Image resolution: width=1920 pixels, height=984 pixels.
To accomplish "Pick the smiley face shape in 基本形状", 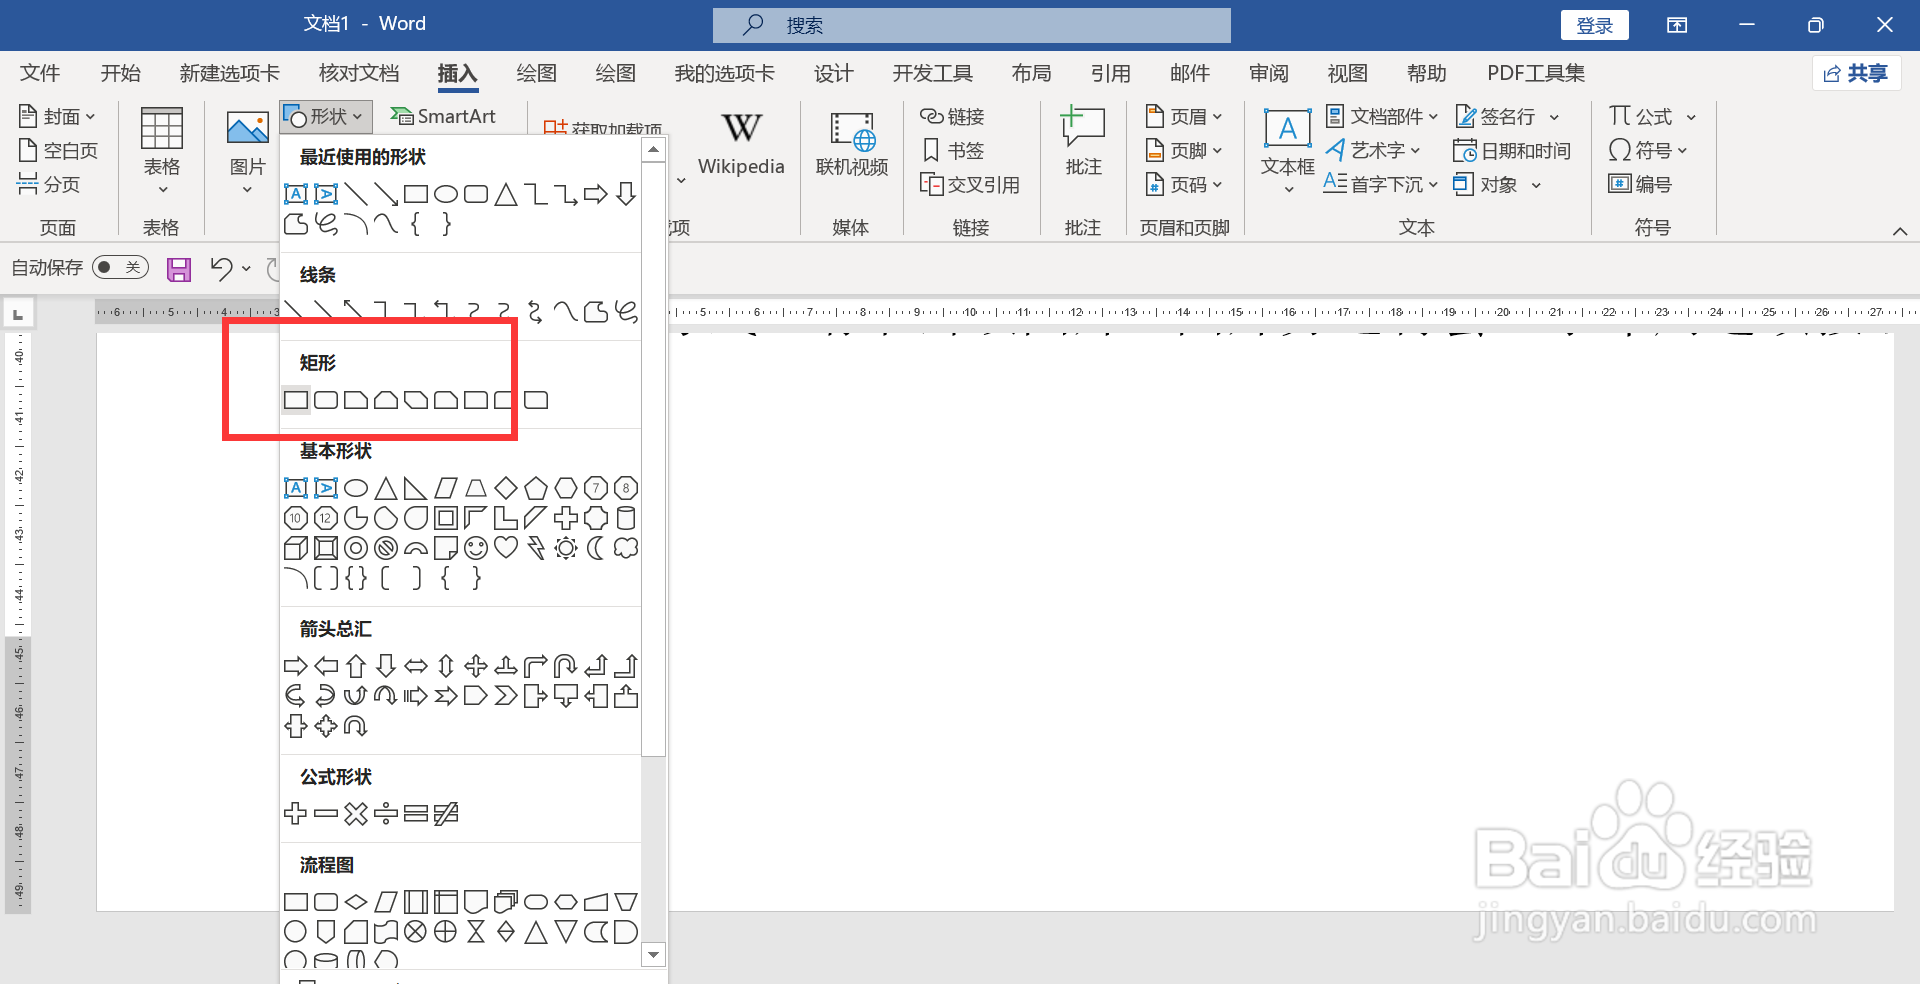I will 476,548.
